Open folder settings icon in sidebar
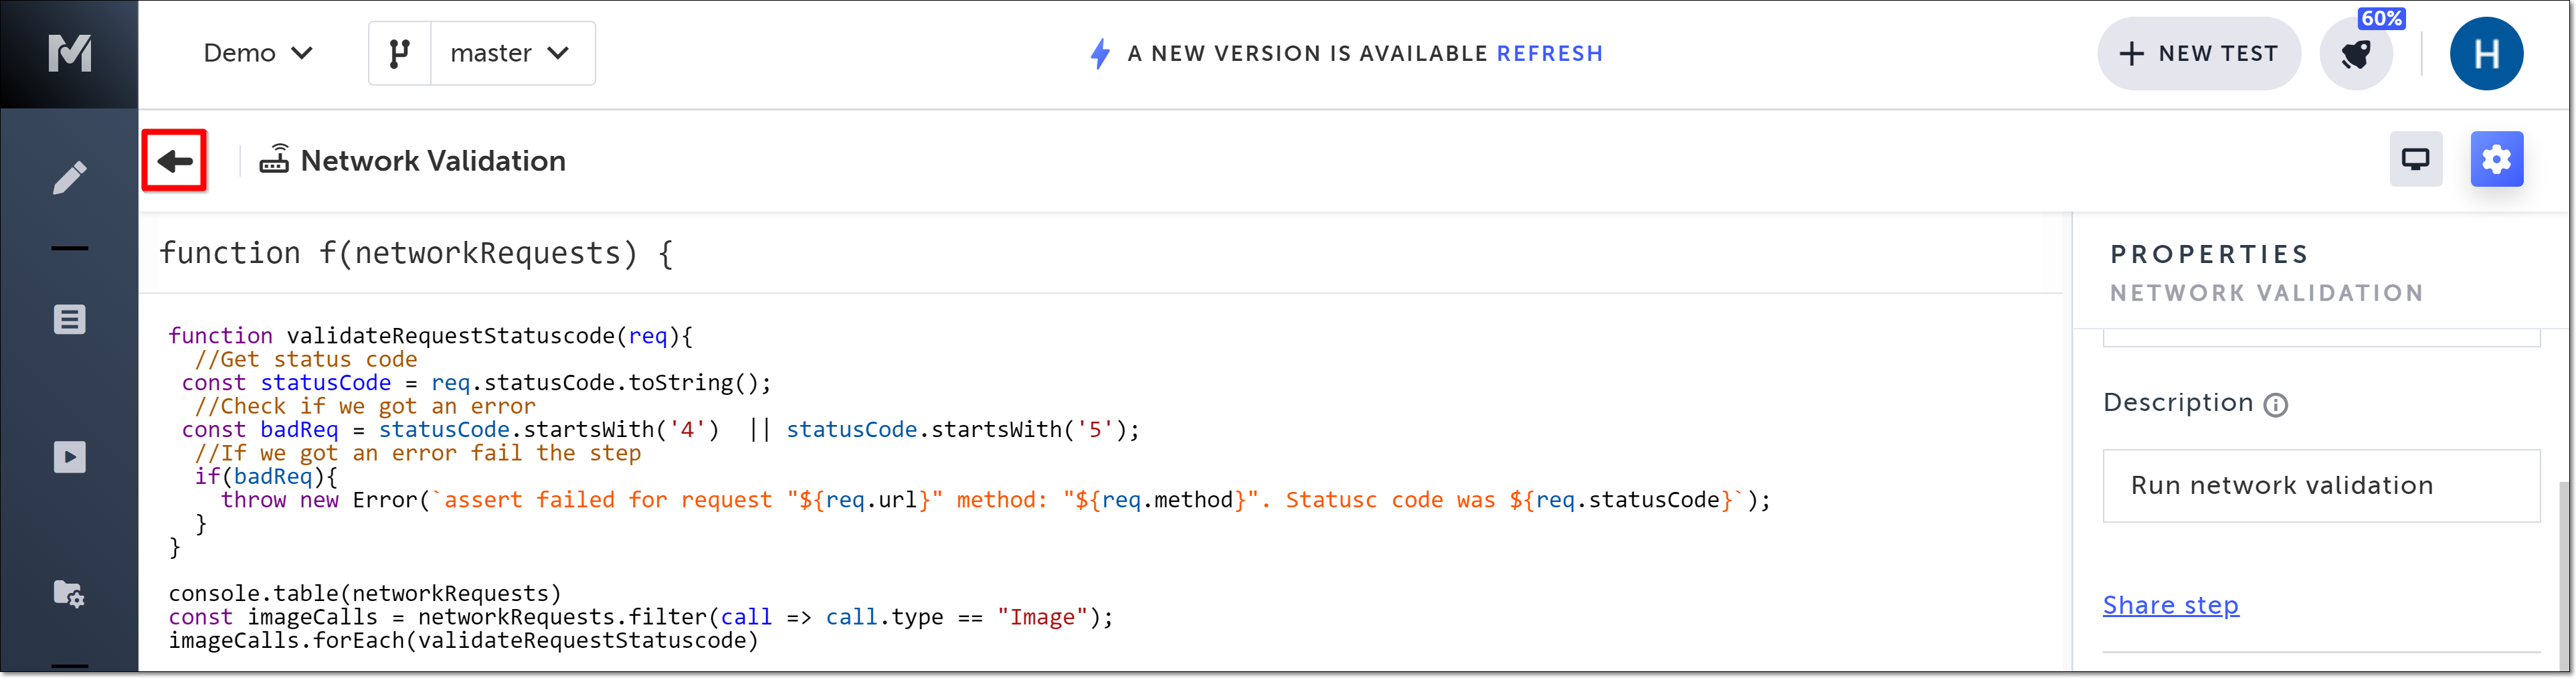Screen dimensions: 2576x678 pyautogui.click(x=69, y=593)
